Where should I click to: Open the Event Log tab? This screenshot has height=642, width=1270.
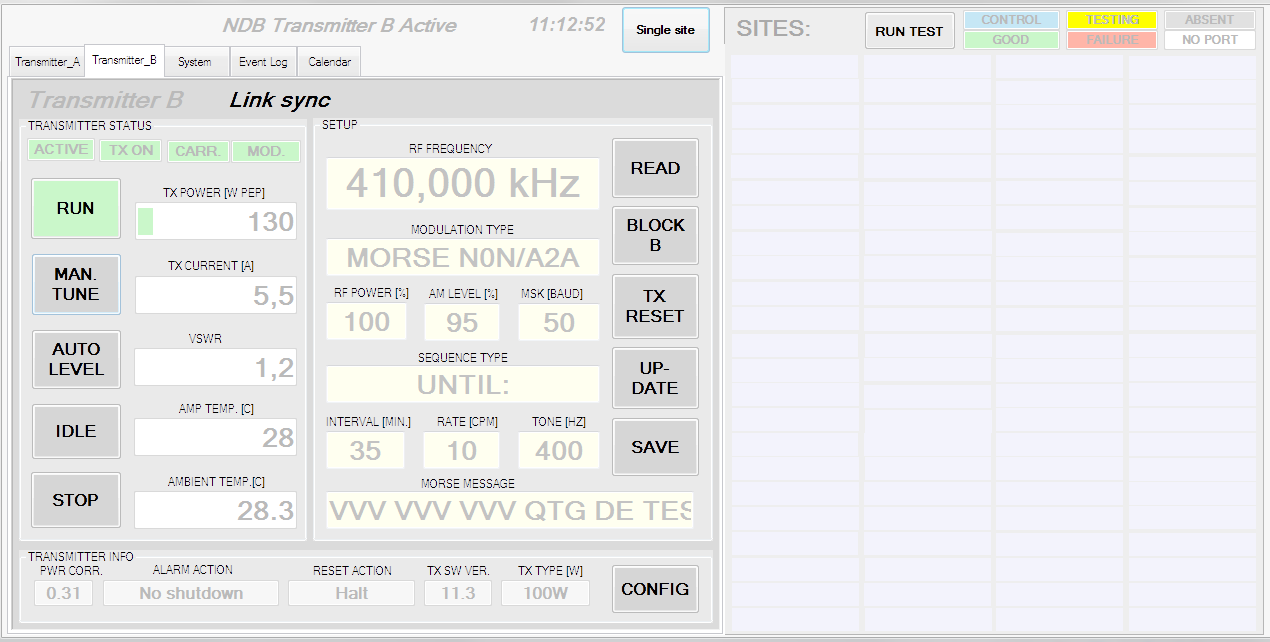(263, 62)
